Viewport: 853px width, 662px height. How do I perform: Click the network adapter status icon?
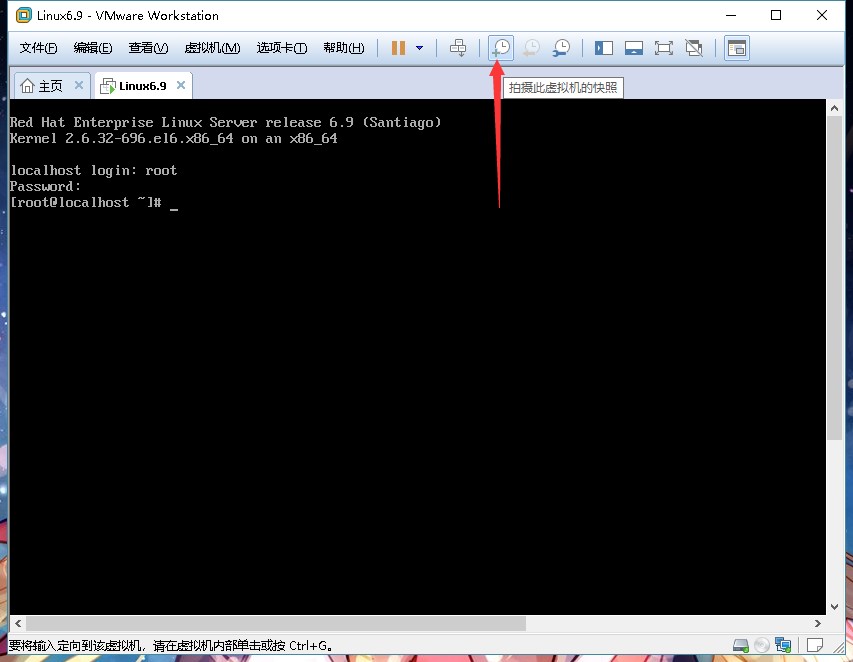783,646
